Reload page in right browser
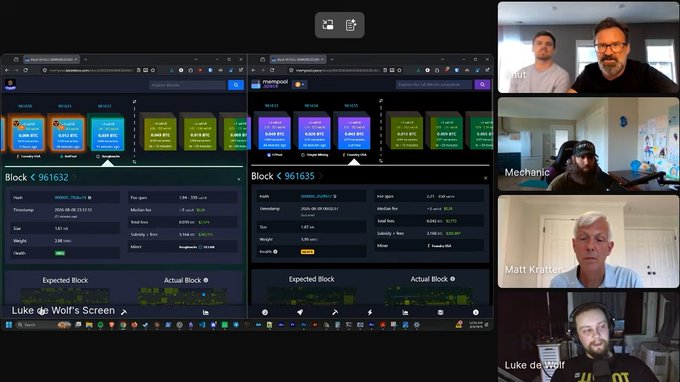The height and width of the screenshot is (382, 680). point(272,70)
